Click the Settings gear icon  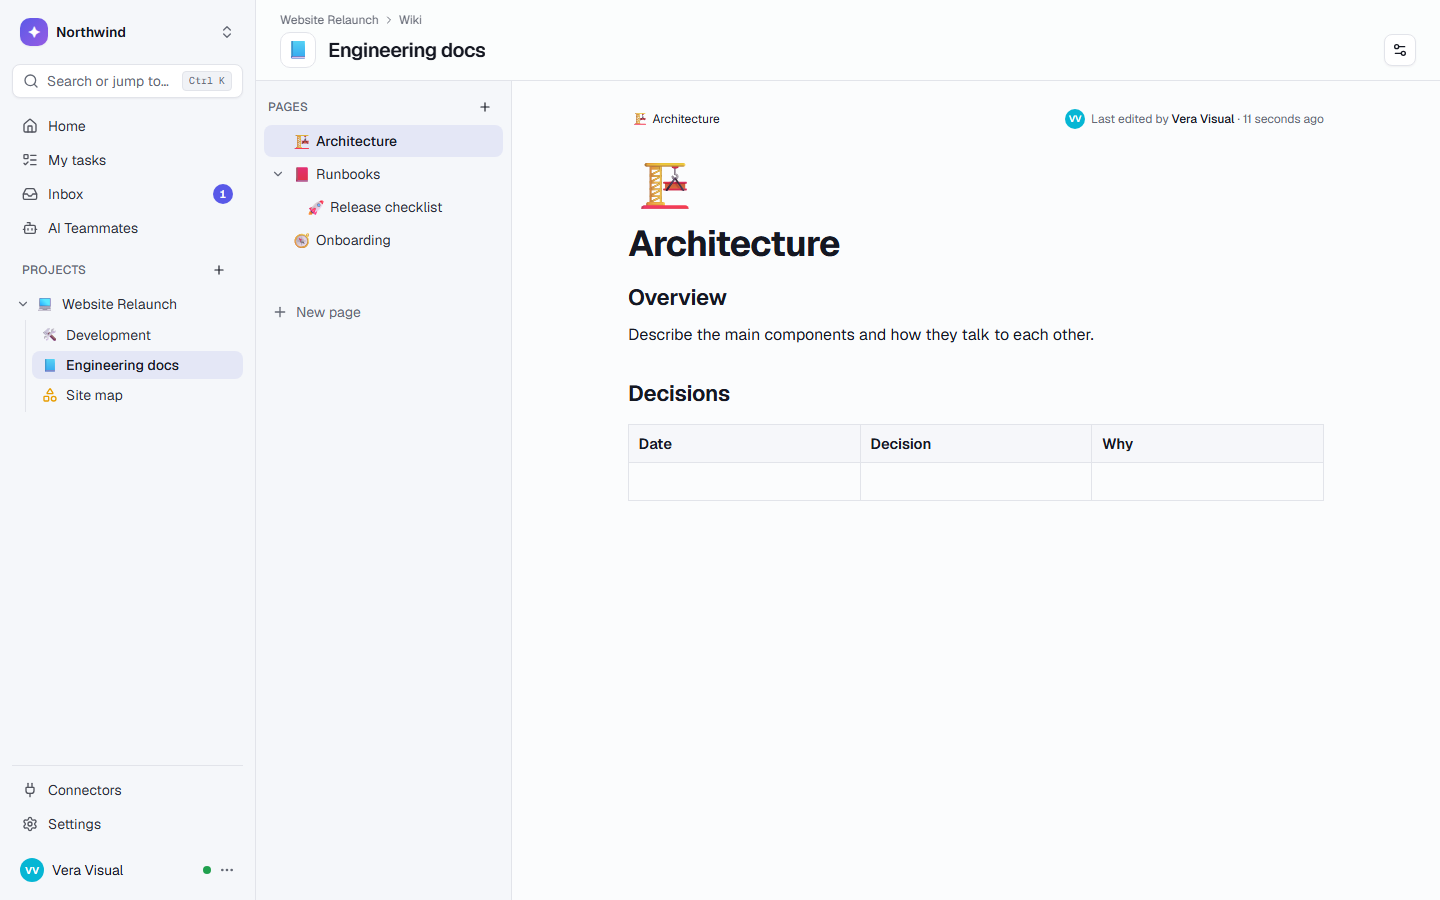click(30, 824)
